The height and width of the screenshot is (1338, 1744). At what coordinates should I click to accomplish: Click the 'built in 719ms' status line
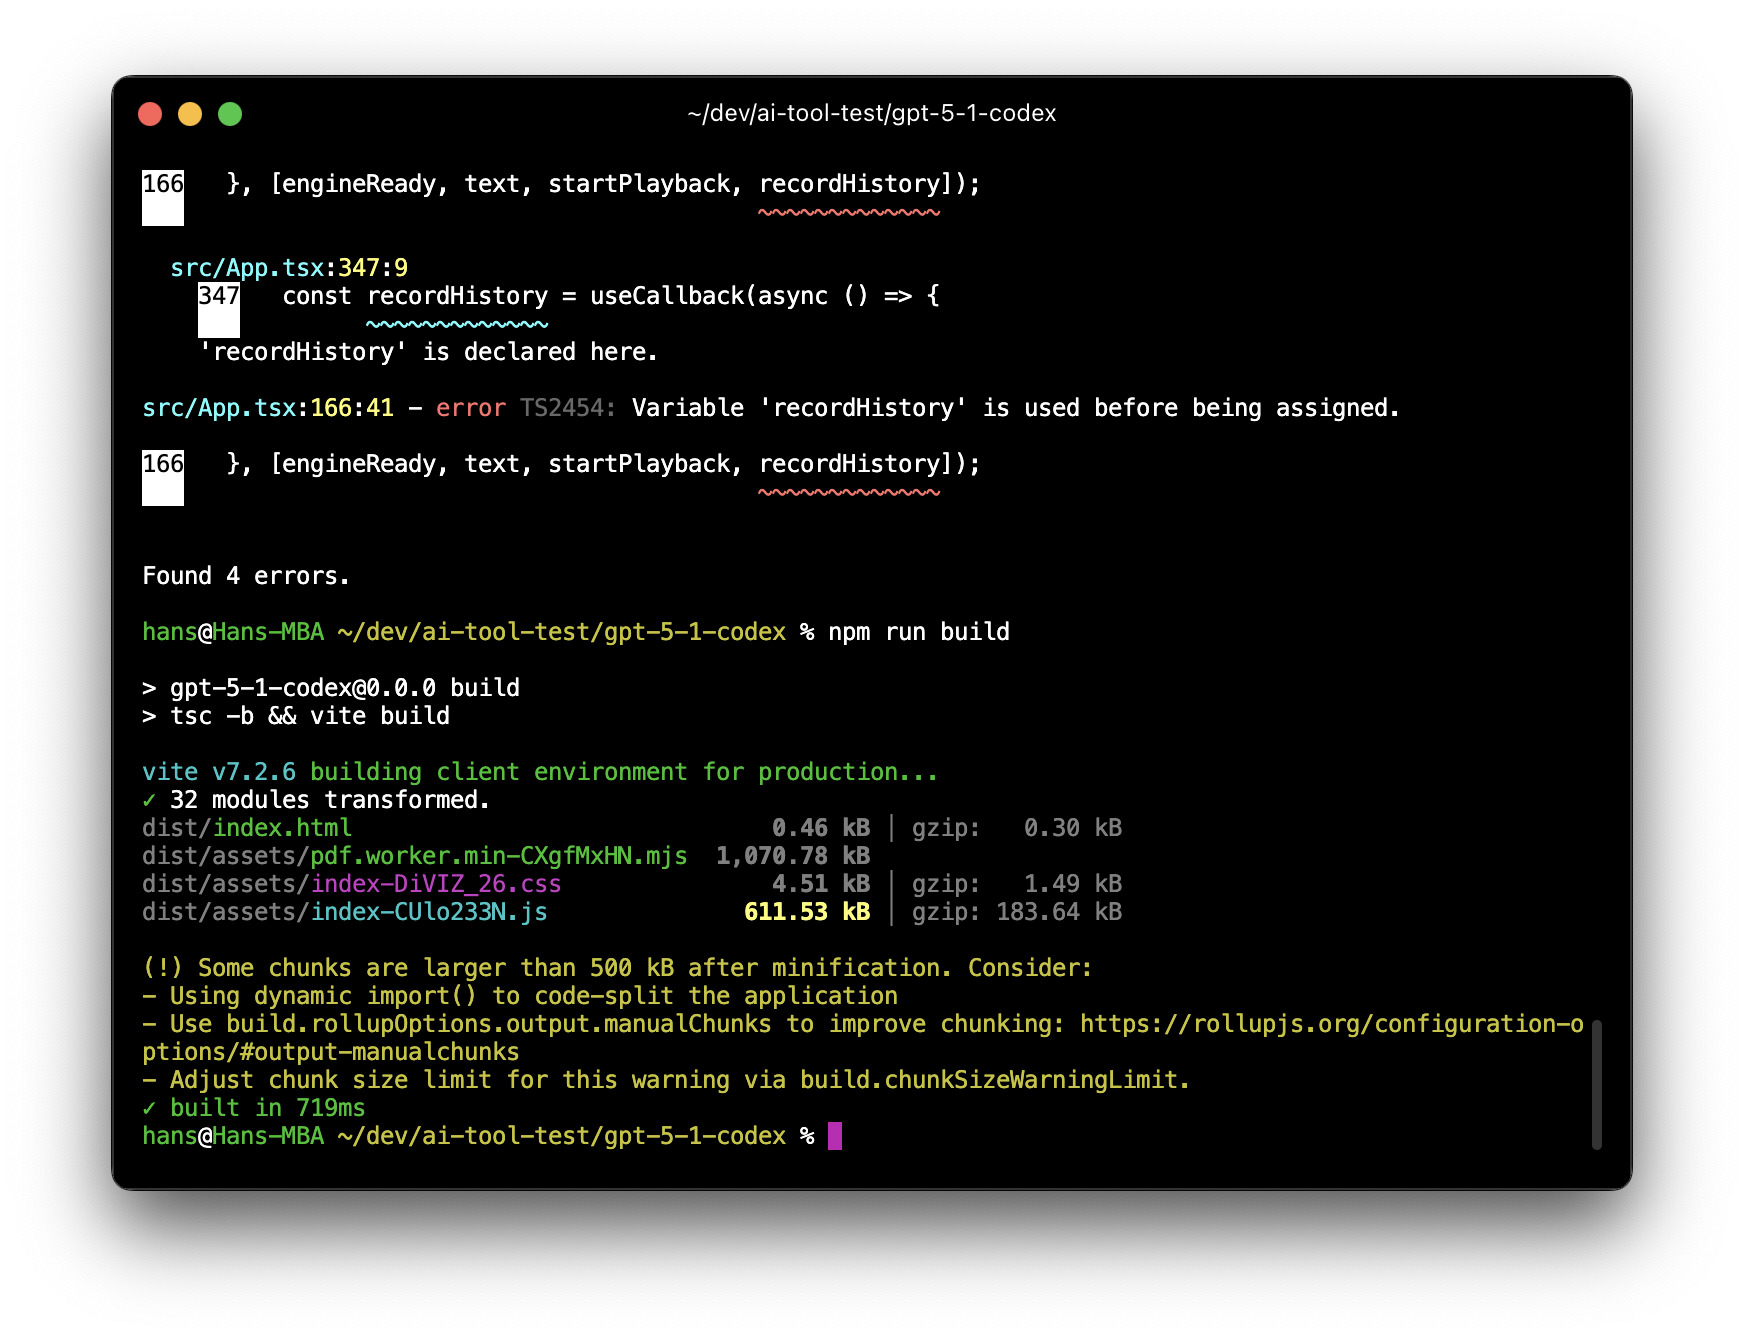click(x=266, y=1108)
